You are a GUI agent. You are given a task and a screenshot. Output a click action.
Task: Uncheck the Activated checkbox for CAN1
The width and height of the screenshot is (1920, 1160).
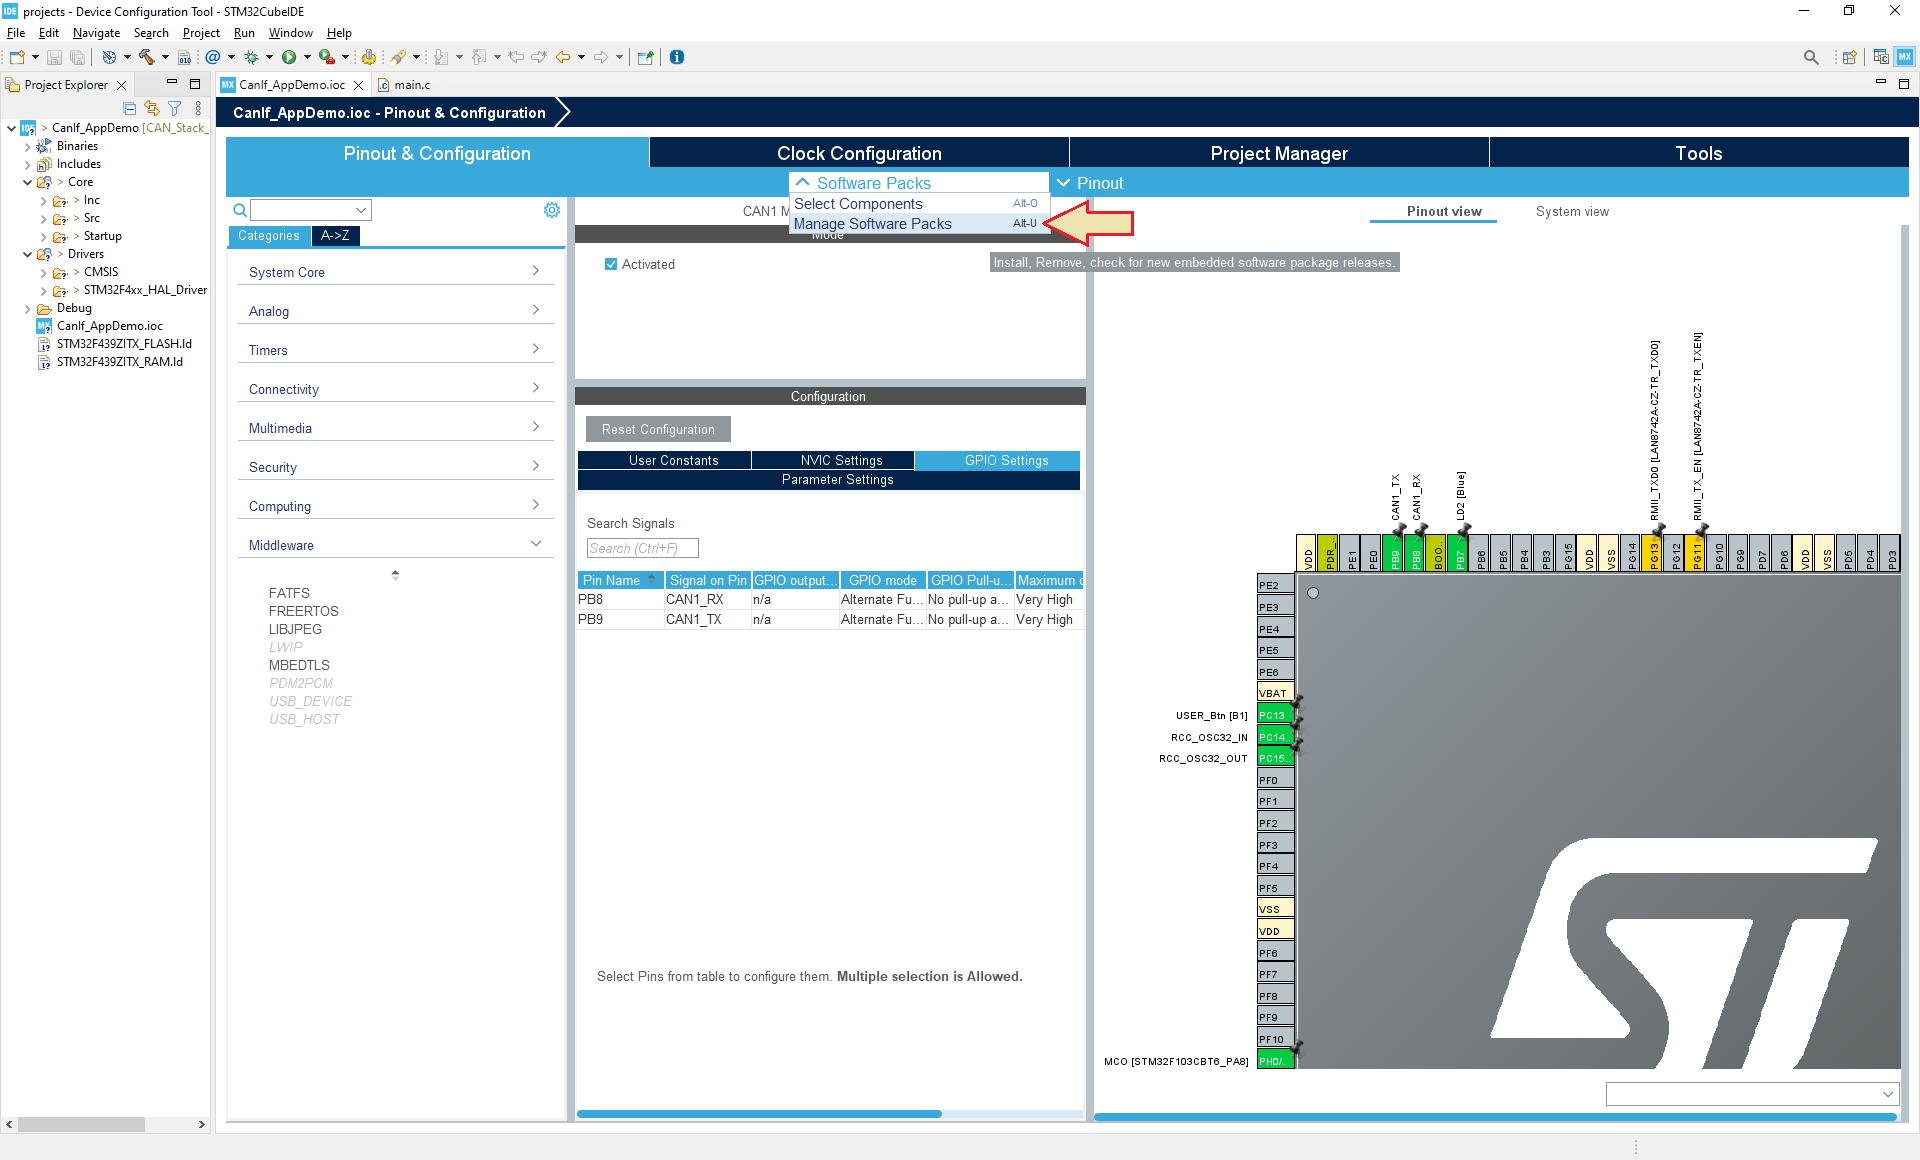pos(611,264)
